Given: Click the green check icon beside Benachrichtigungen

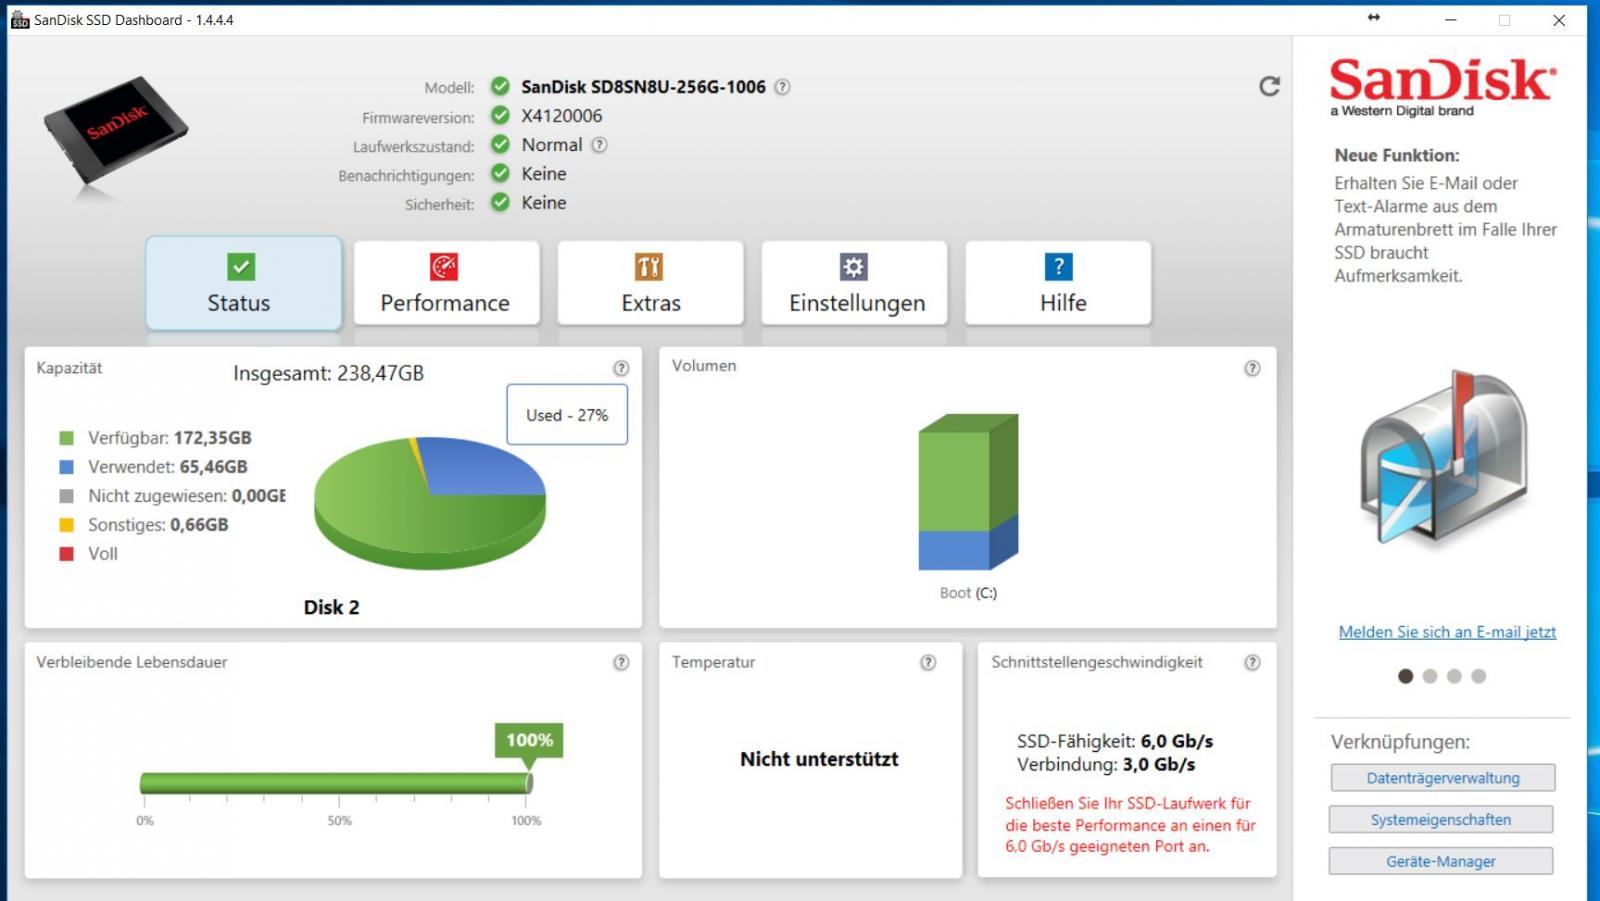Looking at the screenshot, I should [x=500, y=174].
